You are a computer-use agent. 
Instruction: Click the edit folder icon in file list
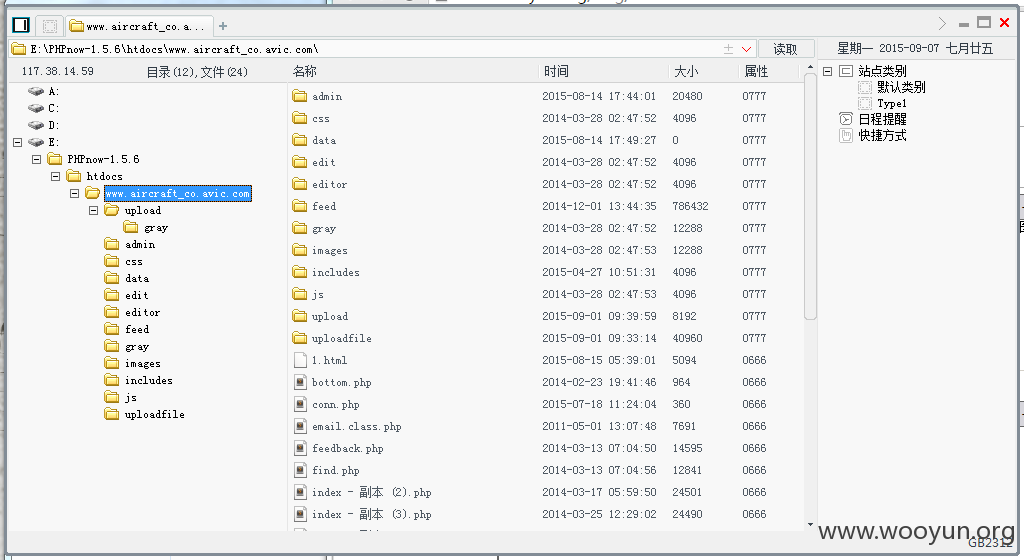300,162
